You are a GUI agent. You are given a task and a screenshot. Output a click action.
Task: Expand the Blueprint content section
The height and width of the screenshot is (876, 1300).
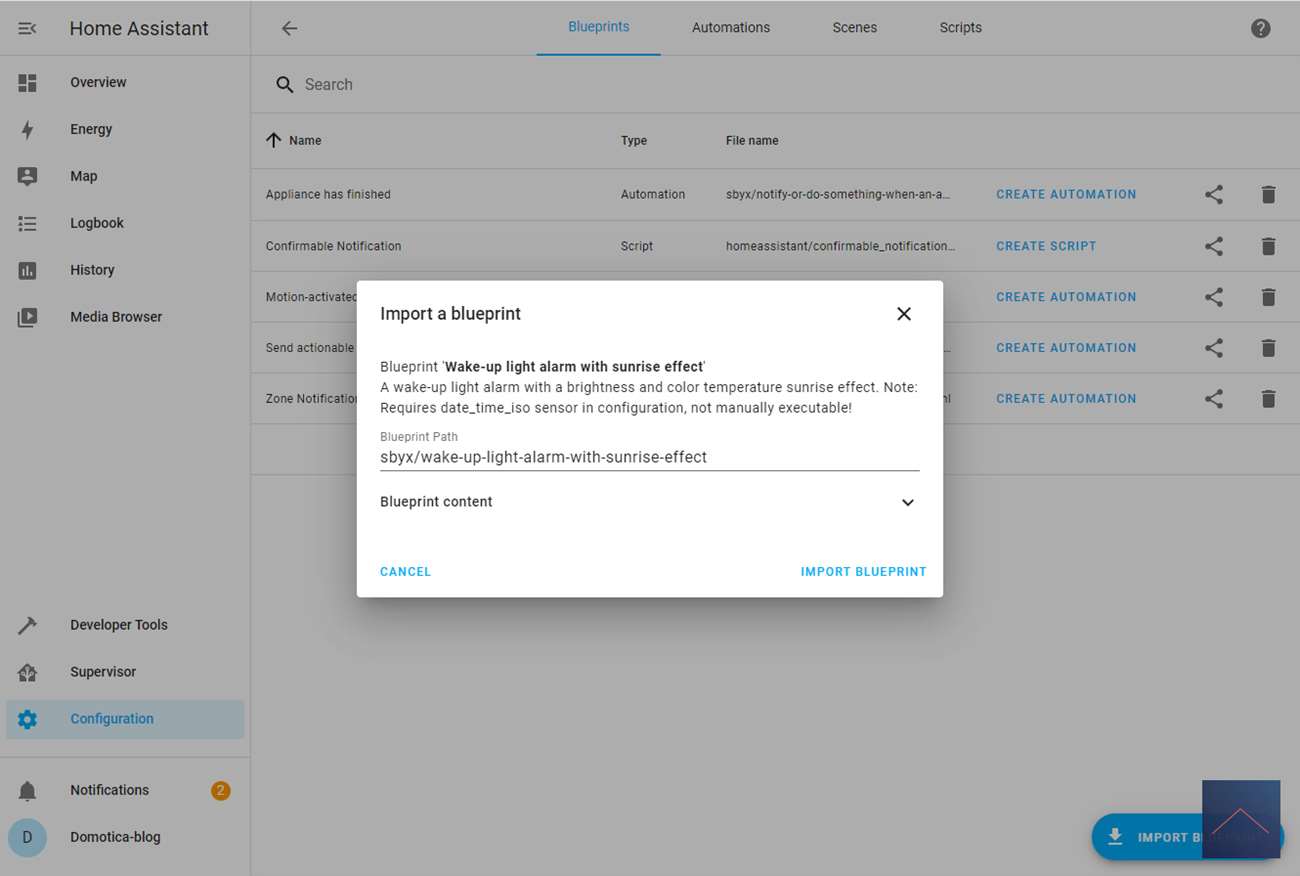907,502
